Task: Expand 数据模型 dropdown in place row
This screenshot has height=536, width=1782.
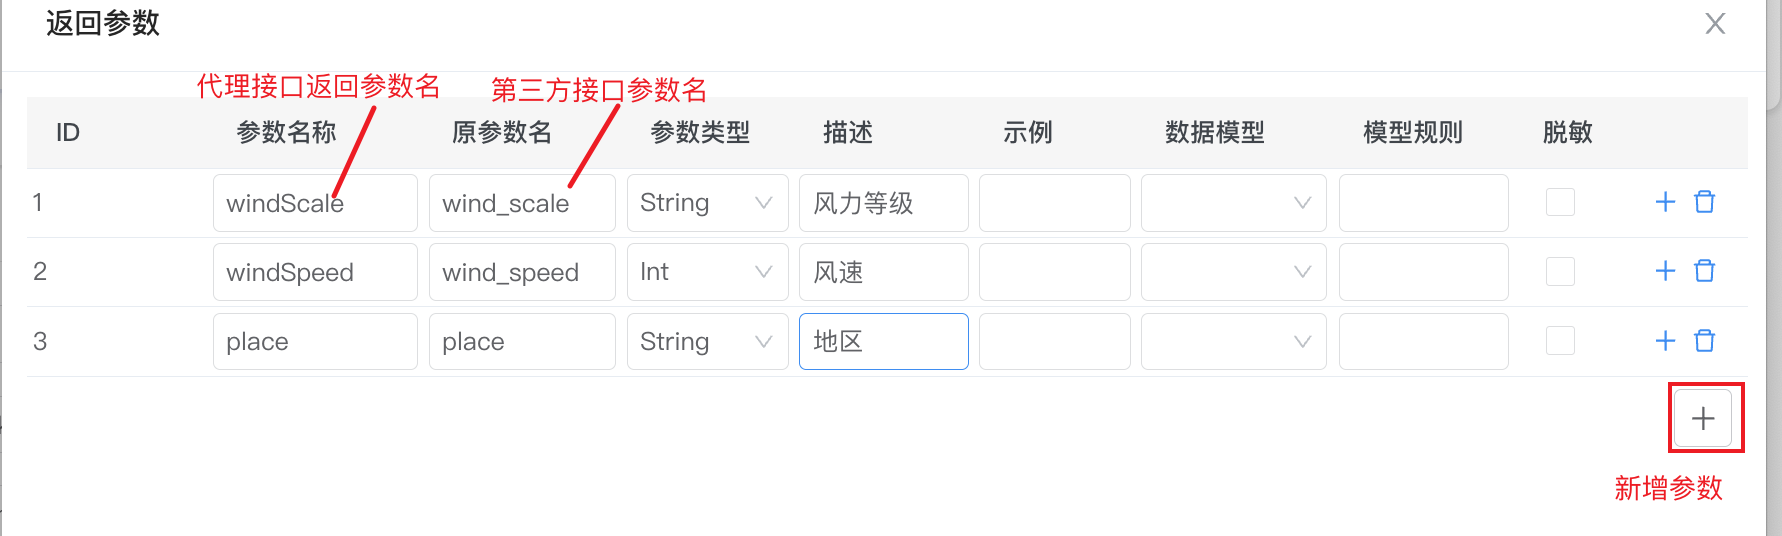Action: pos(1233,342)
